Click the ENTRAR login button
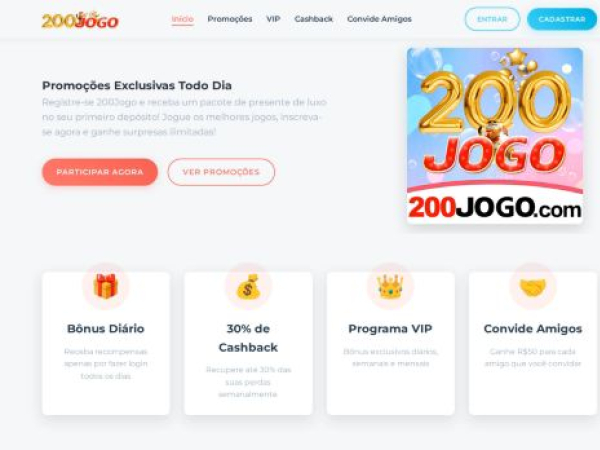 click(x=492, y=19)
